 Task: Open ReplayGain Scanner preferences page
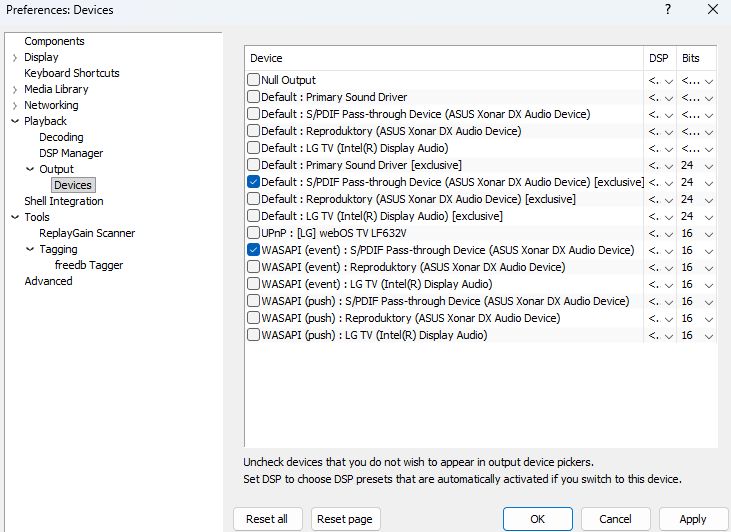click(x=87, y=233)
